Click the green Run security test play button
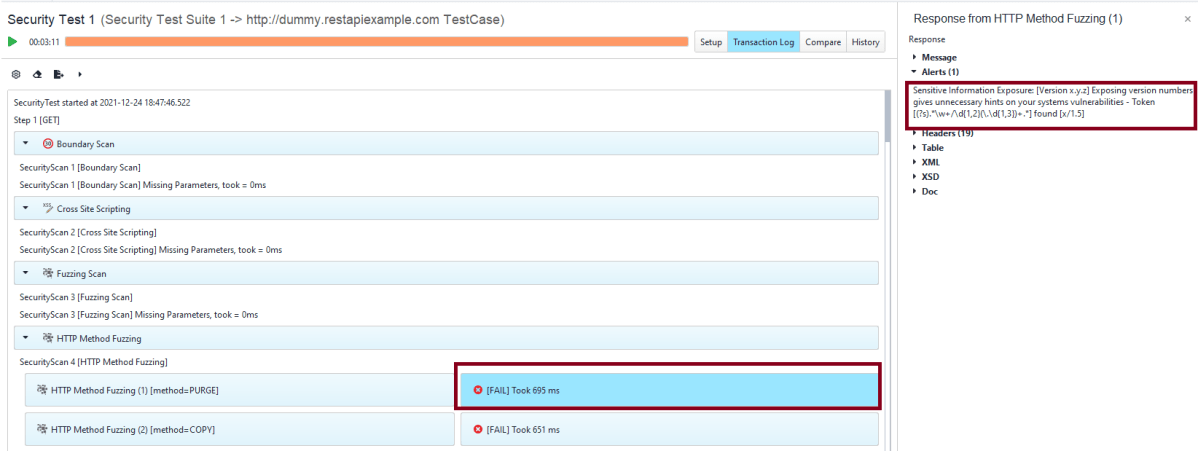1198x451 pixels. tap(13, 42)
